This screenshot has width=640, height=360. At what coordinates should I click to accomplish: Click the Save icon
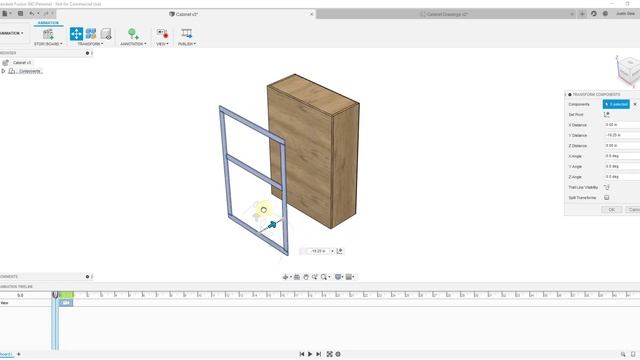(20, 13)
